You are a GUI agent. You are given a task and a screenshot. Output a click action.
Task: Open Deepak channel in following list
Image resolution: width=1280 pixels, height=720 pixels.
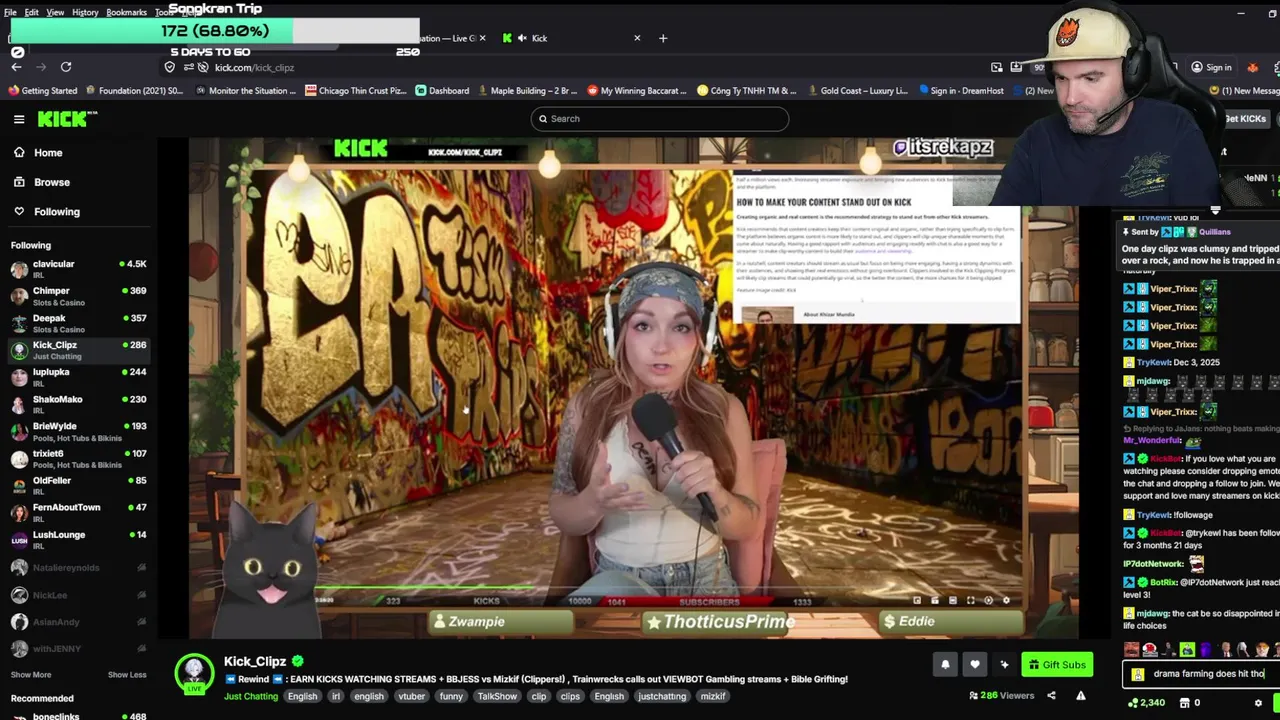point(78,323)
